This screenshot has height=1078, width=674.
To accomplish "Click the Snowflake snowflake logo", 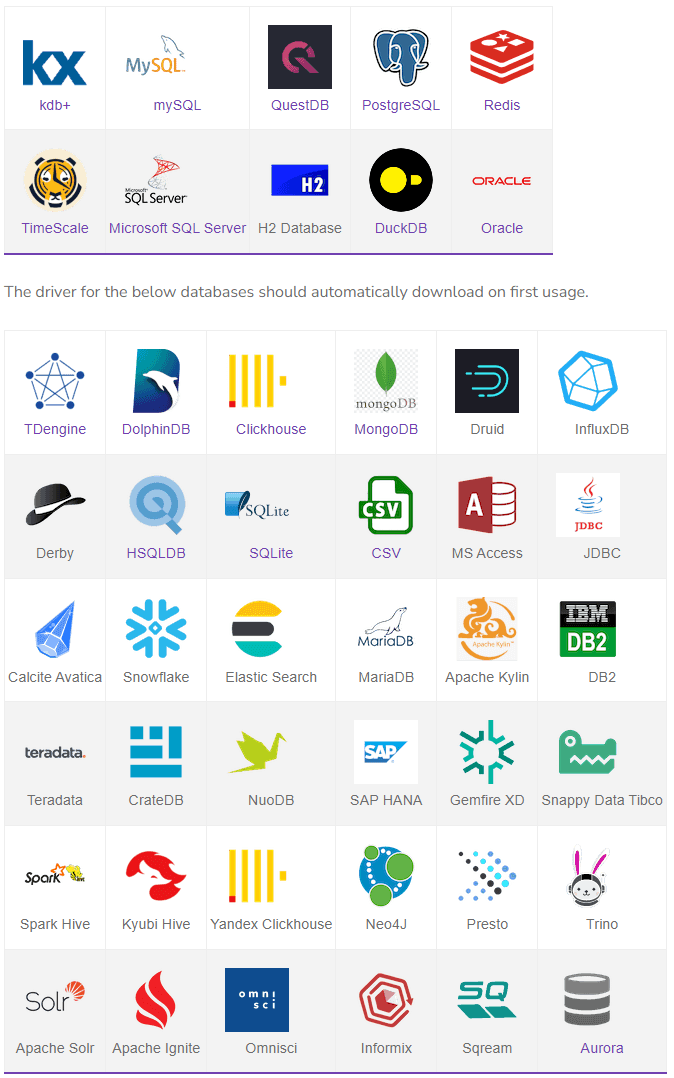I will tap(156, 628).
